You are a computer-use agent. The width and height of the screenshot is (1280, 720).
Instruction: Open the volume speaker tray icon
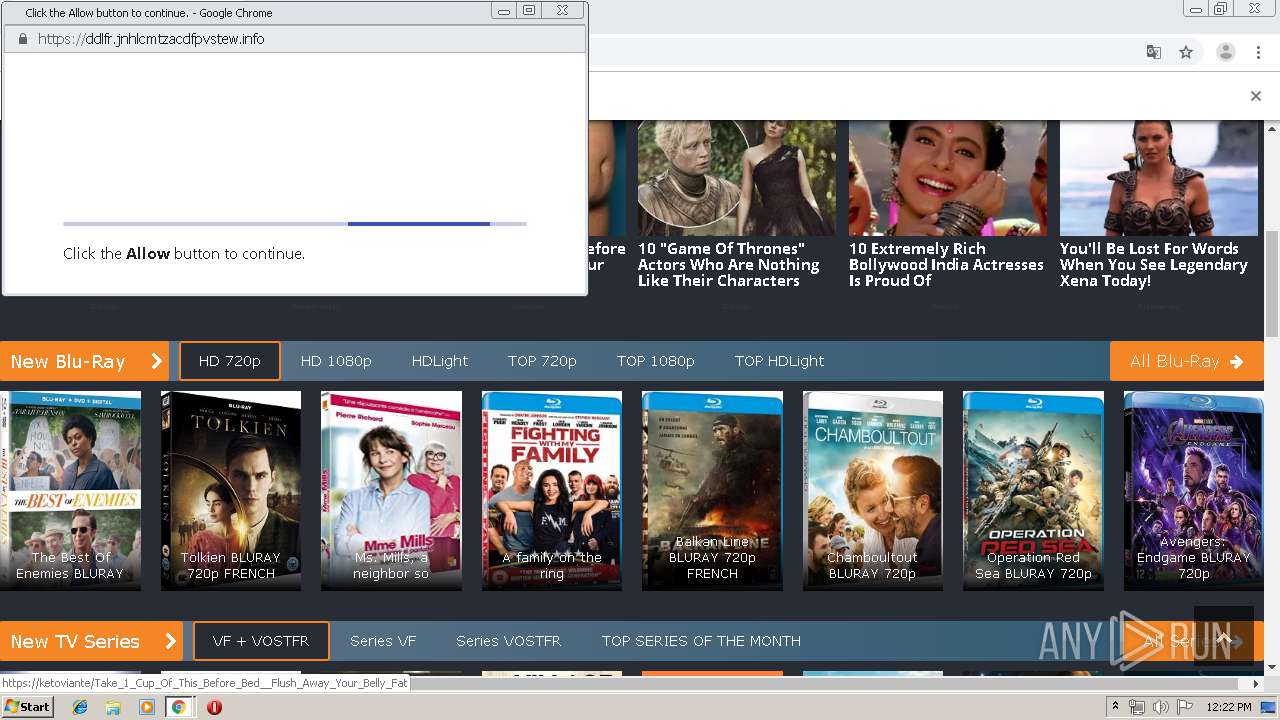[x=1161, y=707]
